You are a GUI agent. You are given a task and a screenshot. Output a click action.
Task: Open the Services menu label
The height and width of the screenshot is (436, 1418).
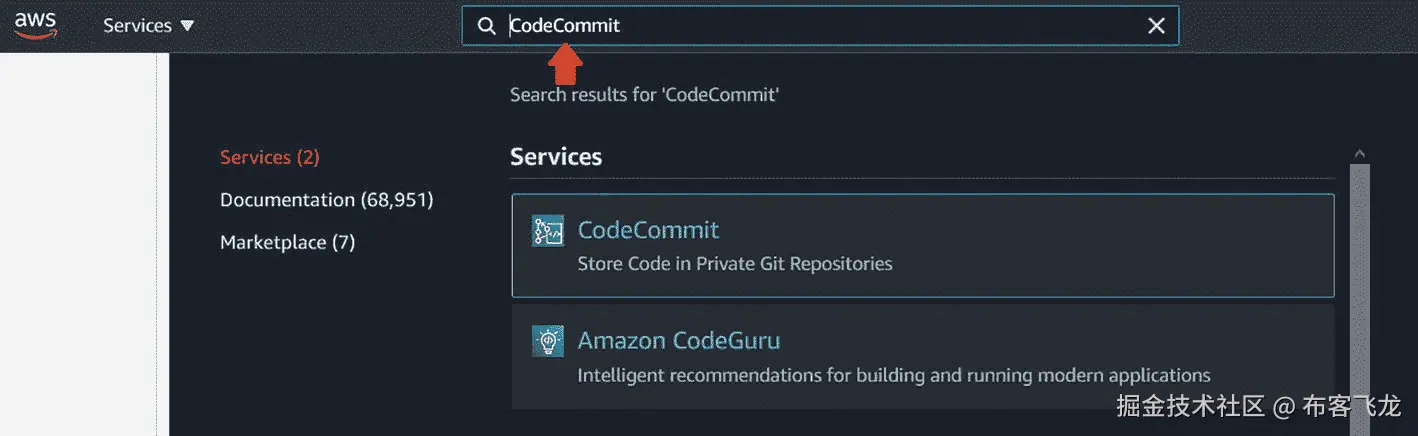(137, 26)
